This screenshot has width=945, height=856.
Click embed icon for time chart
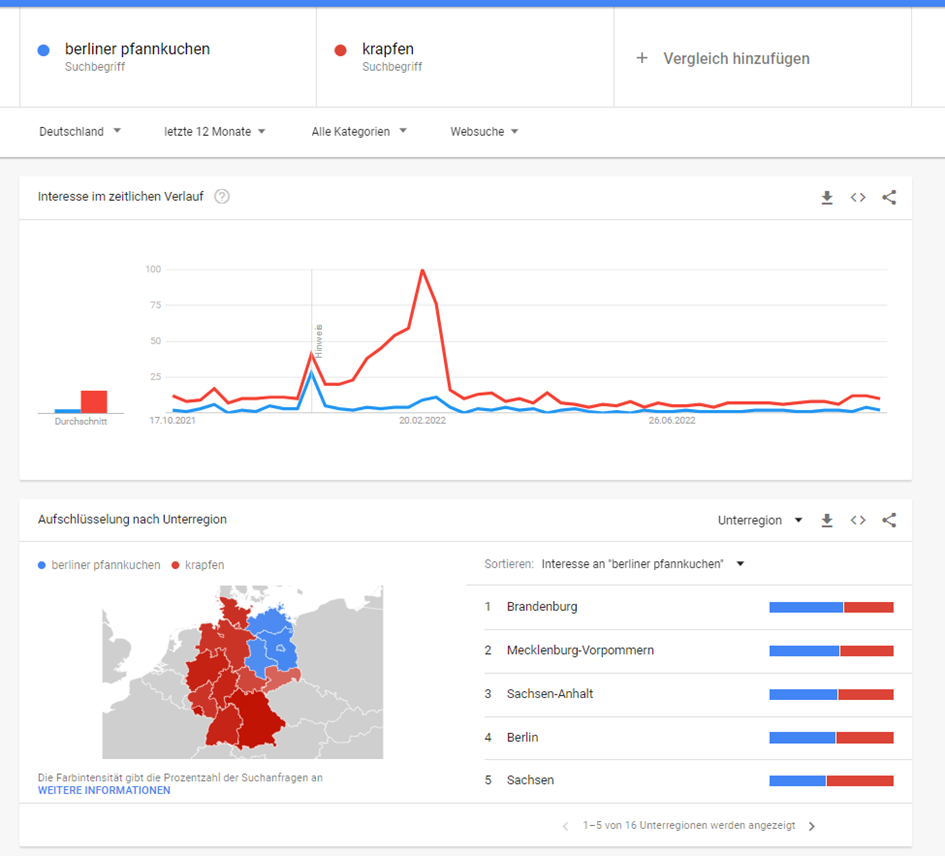[858, 197]
